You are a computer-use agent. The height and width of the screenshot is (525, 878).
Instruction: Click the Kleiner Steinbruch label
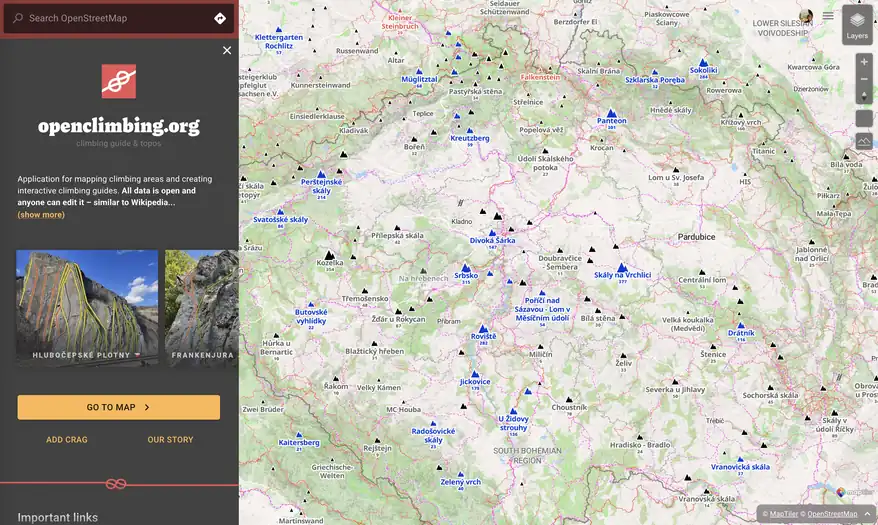click(400, 22)
